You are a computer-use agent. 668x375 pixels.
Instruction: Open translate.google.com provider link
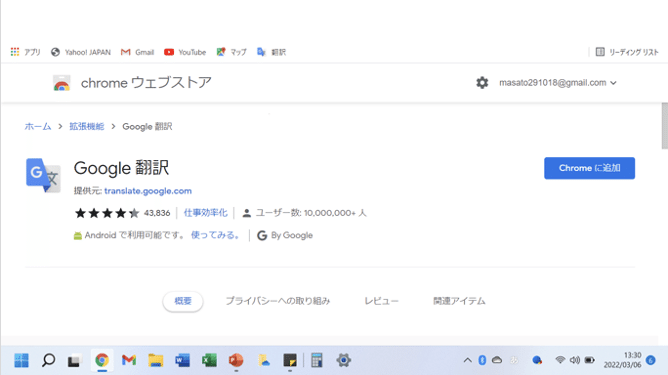click(148, 191)
